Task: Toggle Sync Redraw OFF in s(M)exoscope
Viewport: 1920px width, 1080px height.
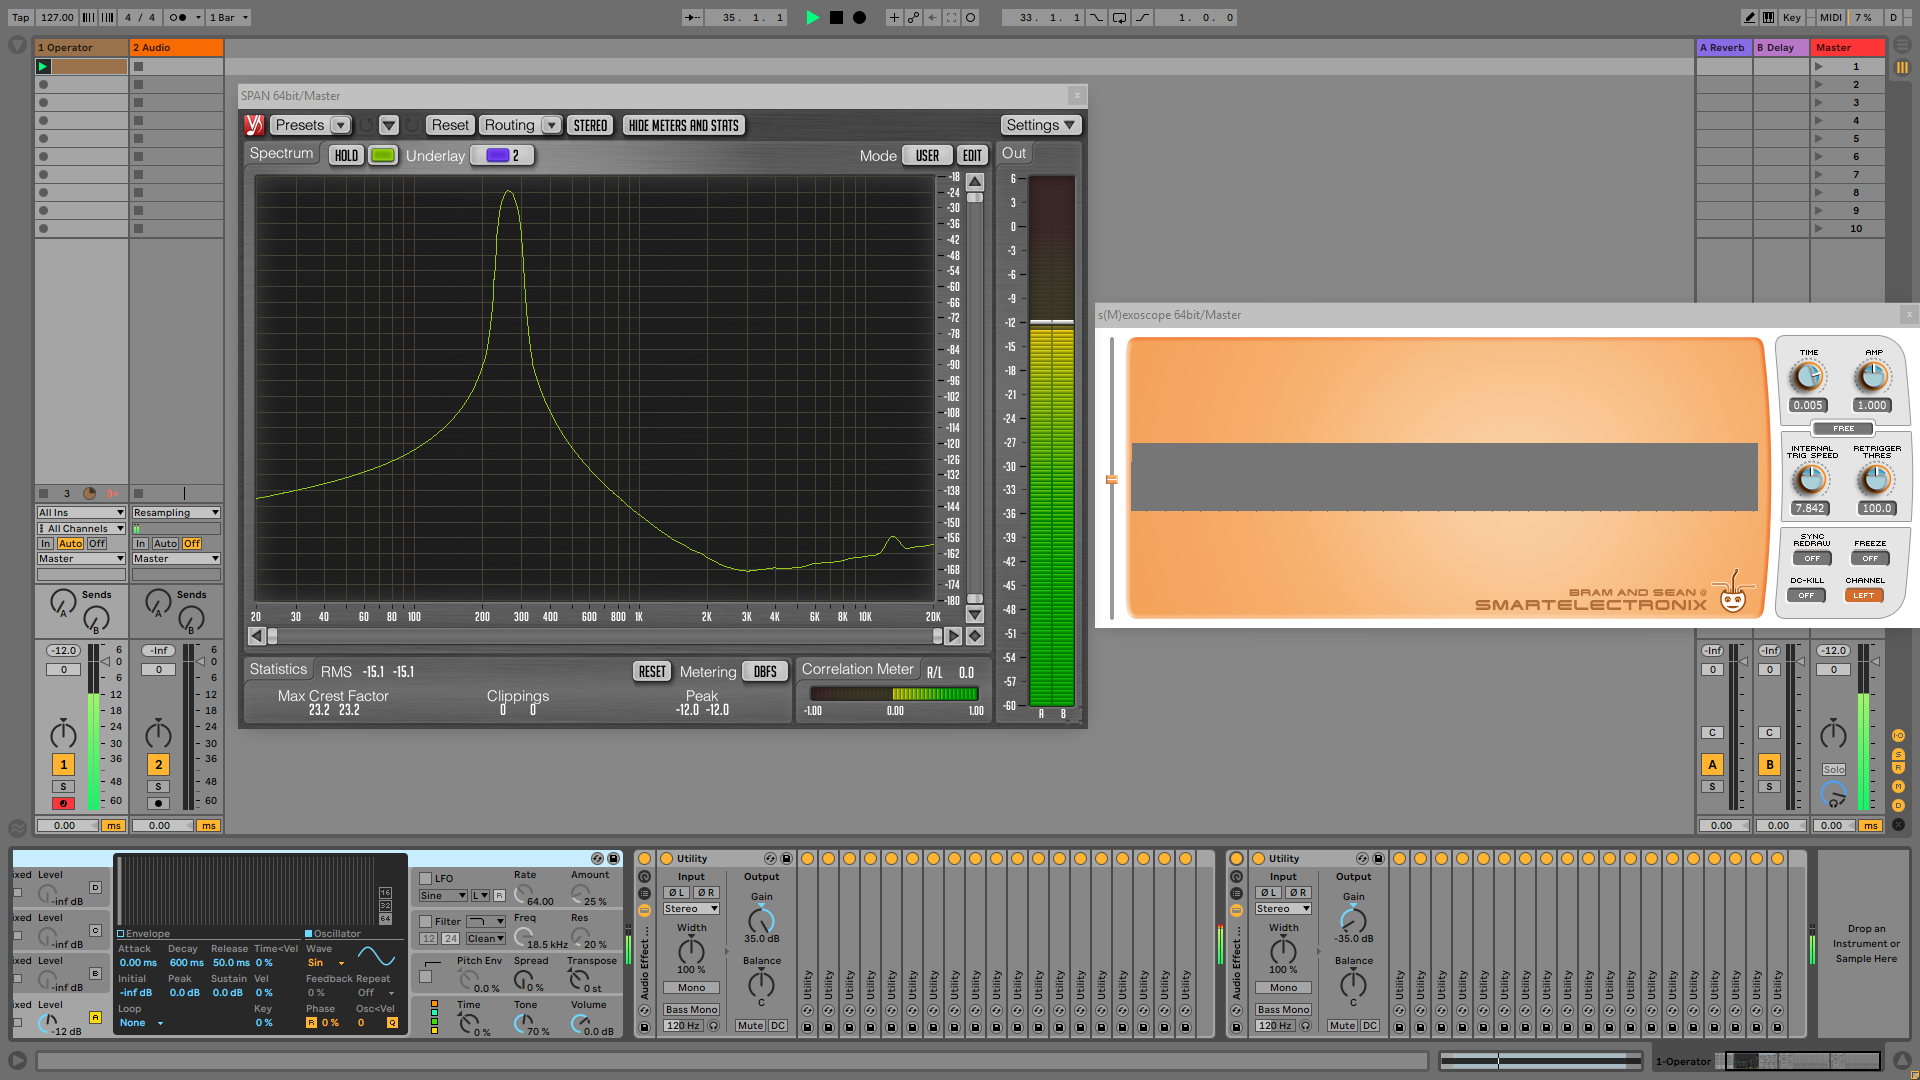Action: 1812,558
